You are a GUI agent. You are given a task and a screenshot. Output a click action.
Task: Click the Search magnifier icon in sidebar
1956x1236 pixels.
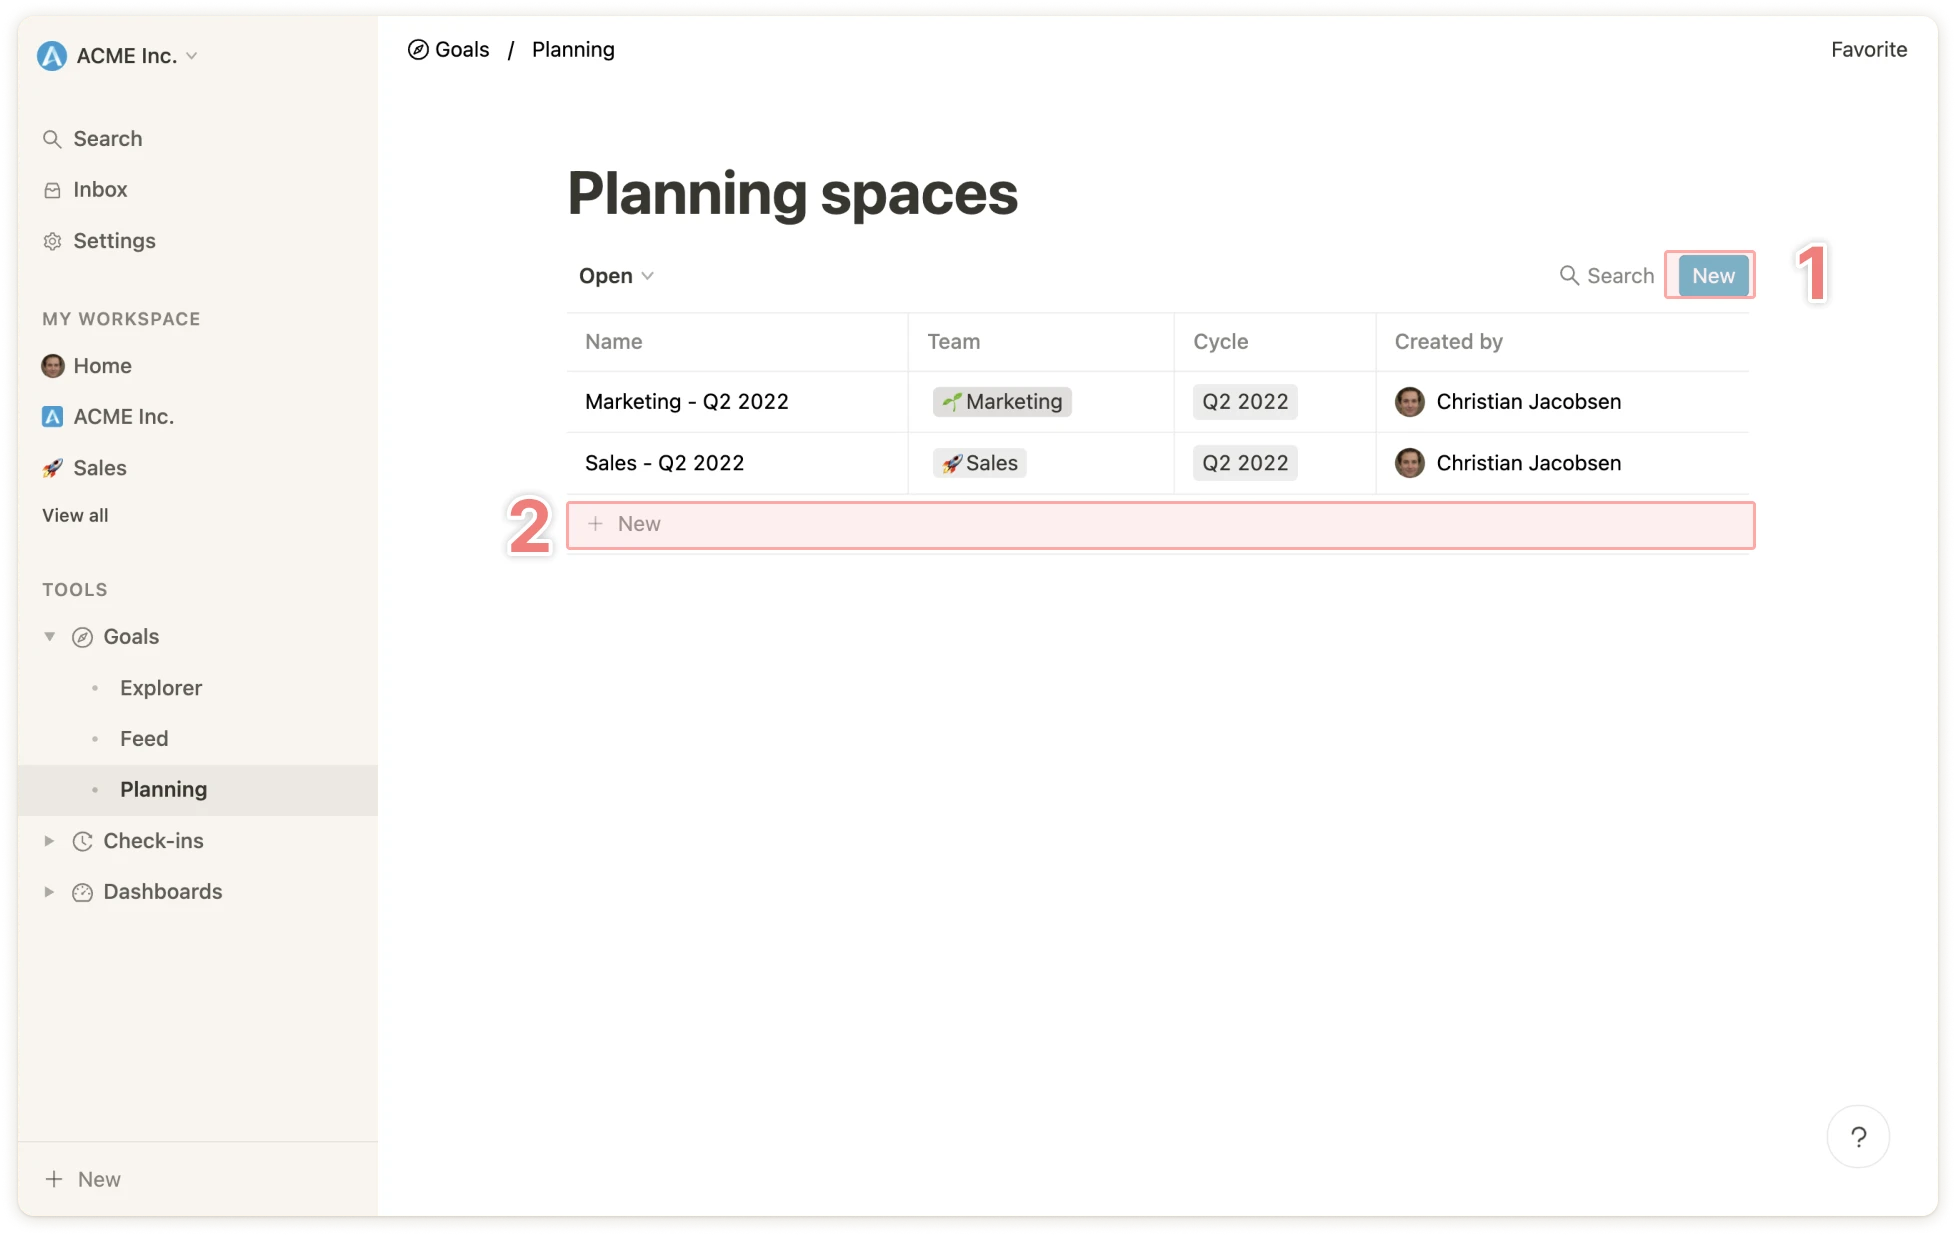point(52,139)
